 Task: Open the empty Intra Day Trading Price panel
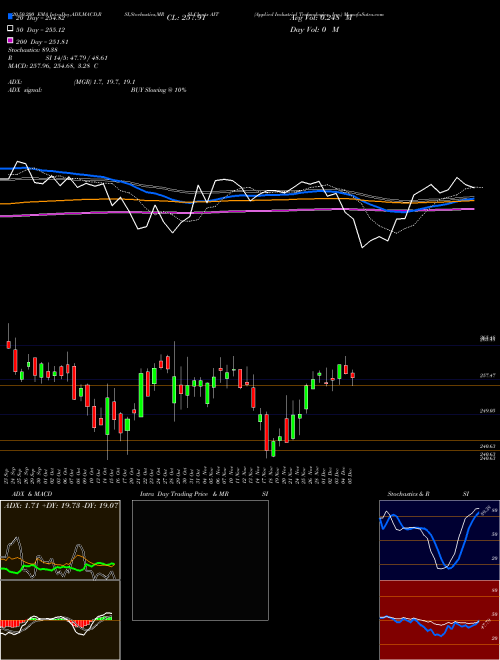(x=200, y=560)
